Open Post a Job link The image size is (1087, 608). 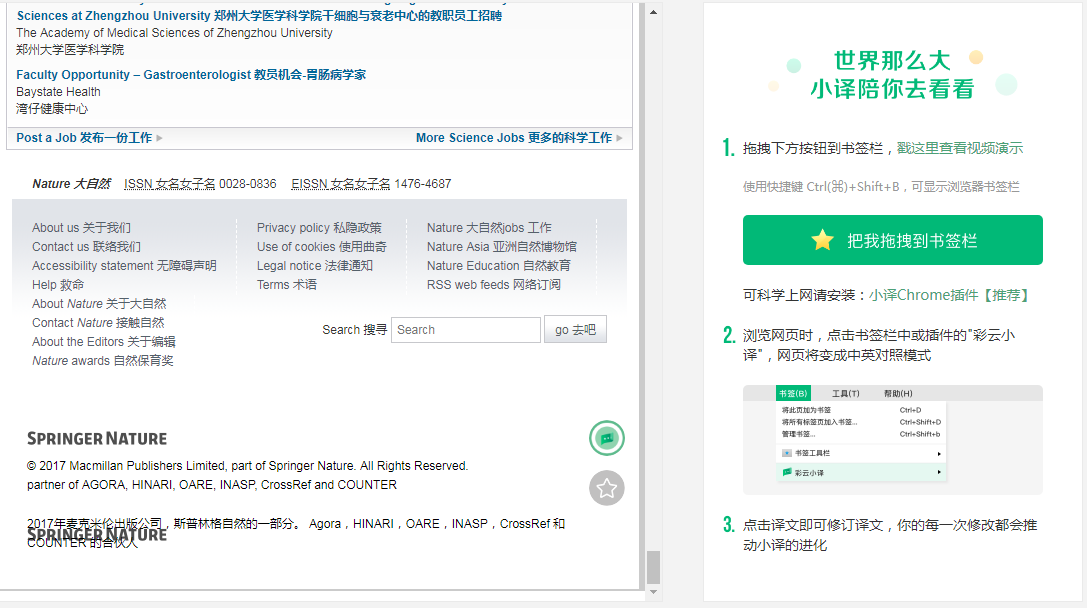[84, 138]
